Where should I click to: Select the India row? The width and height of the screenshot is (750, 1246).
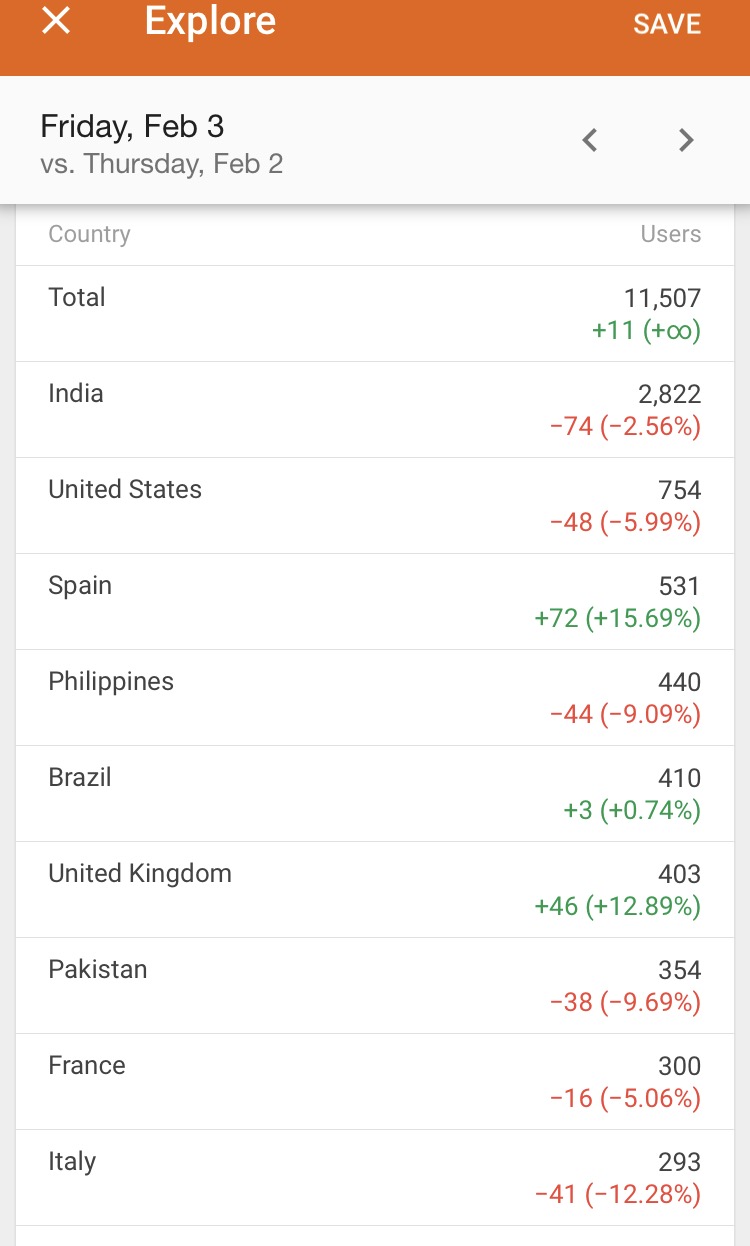375,410
